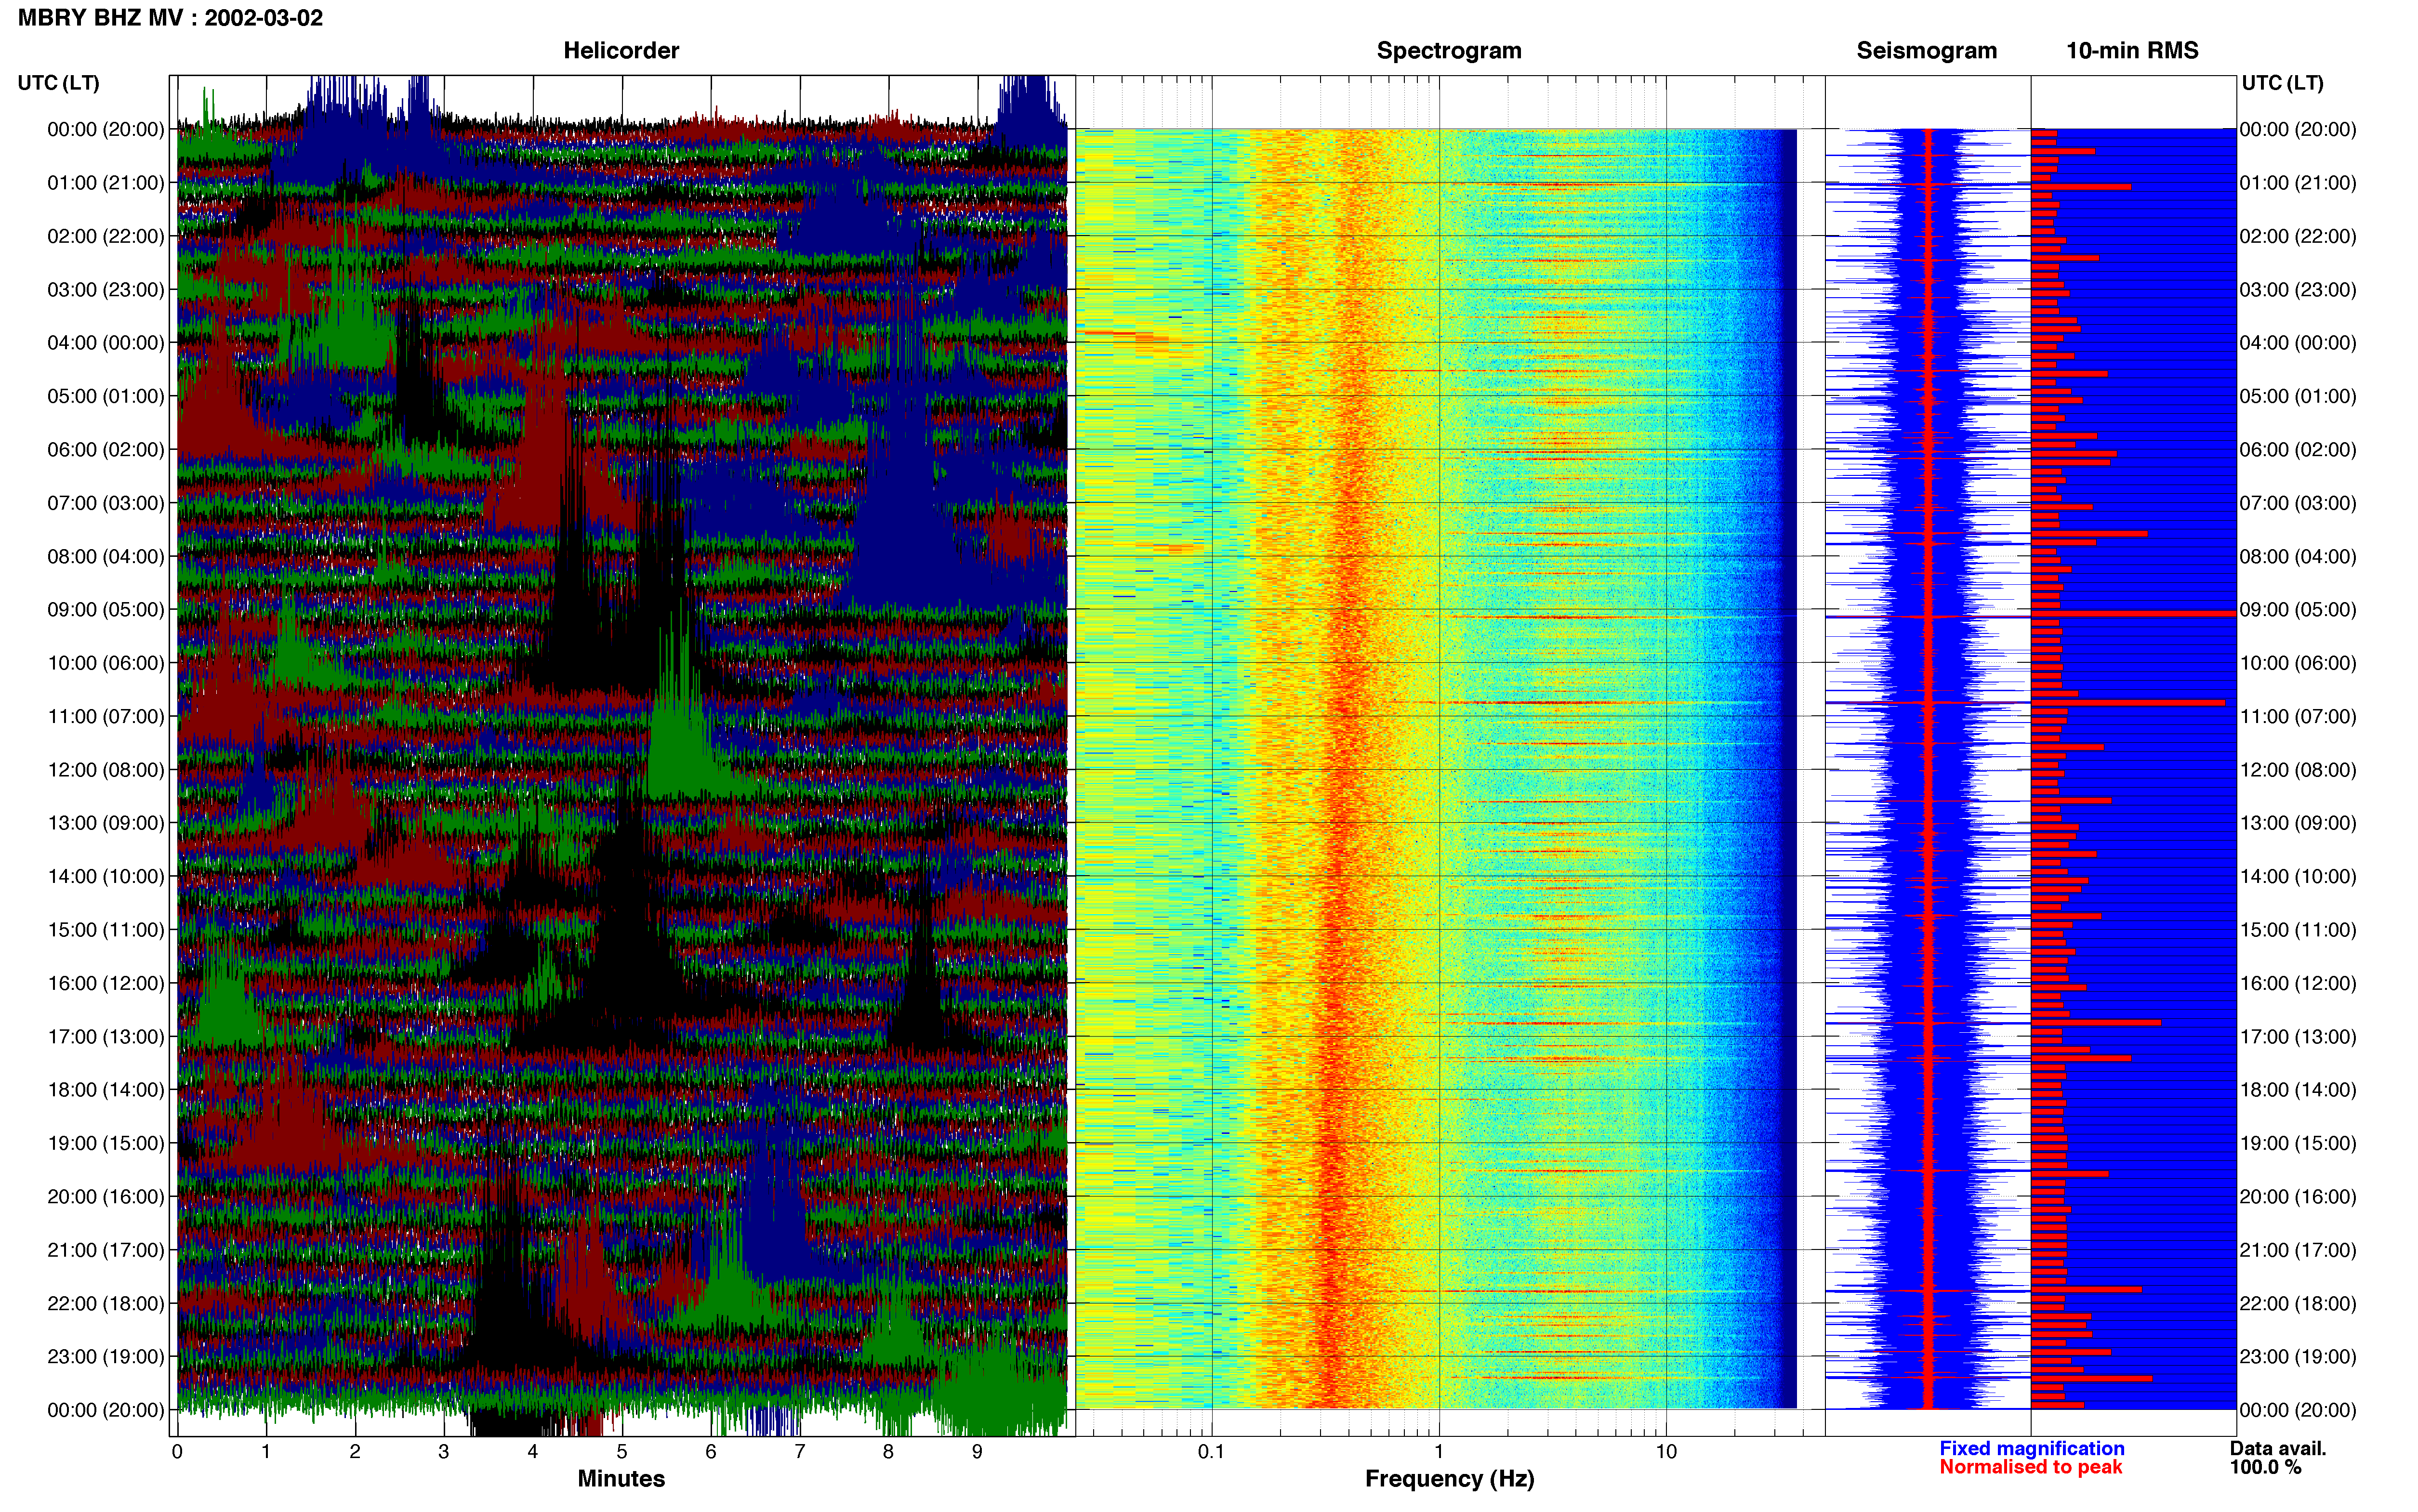The image size is (2418, 1512).
Task: Click left time label '01:00 (21:00)'
Action: [106, 183]
